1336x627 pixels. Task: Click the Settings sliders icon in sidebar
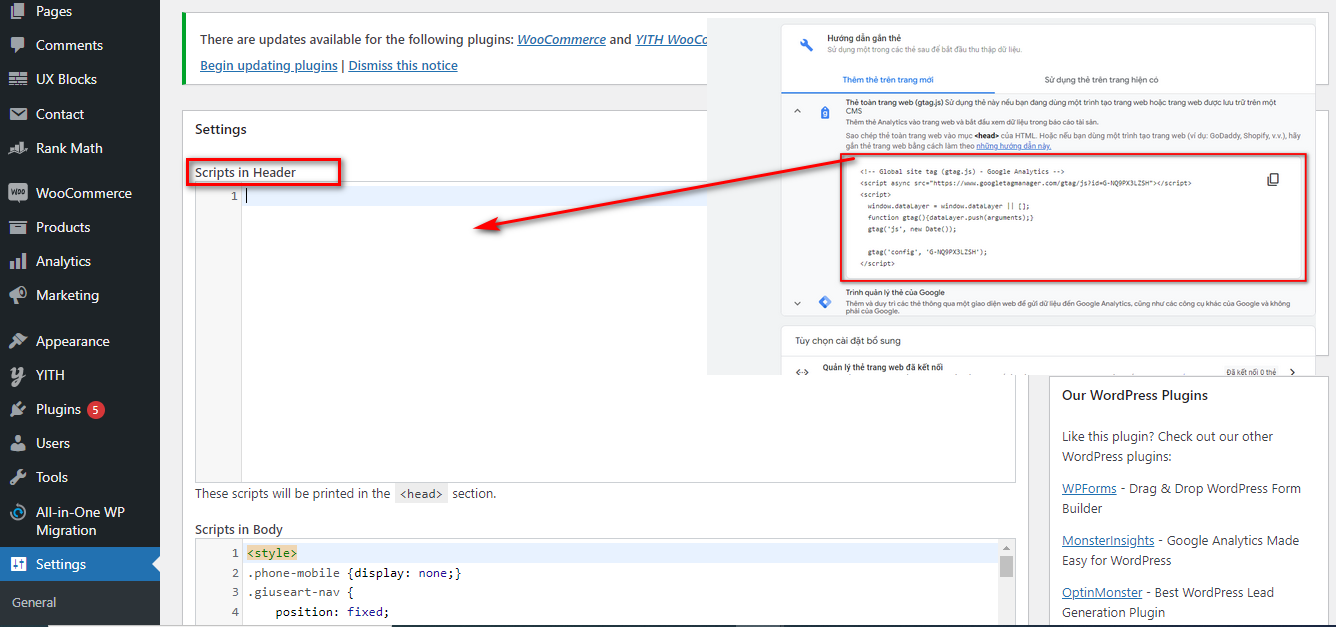pyautogui.click(x=18, y=564)
